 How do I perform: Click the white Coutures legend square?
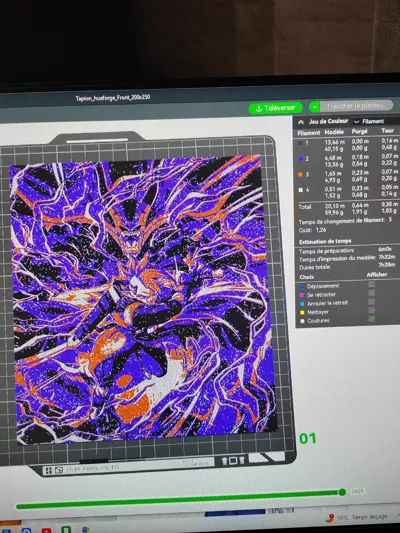[x=302, y=321]
